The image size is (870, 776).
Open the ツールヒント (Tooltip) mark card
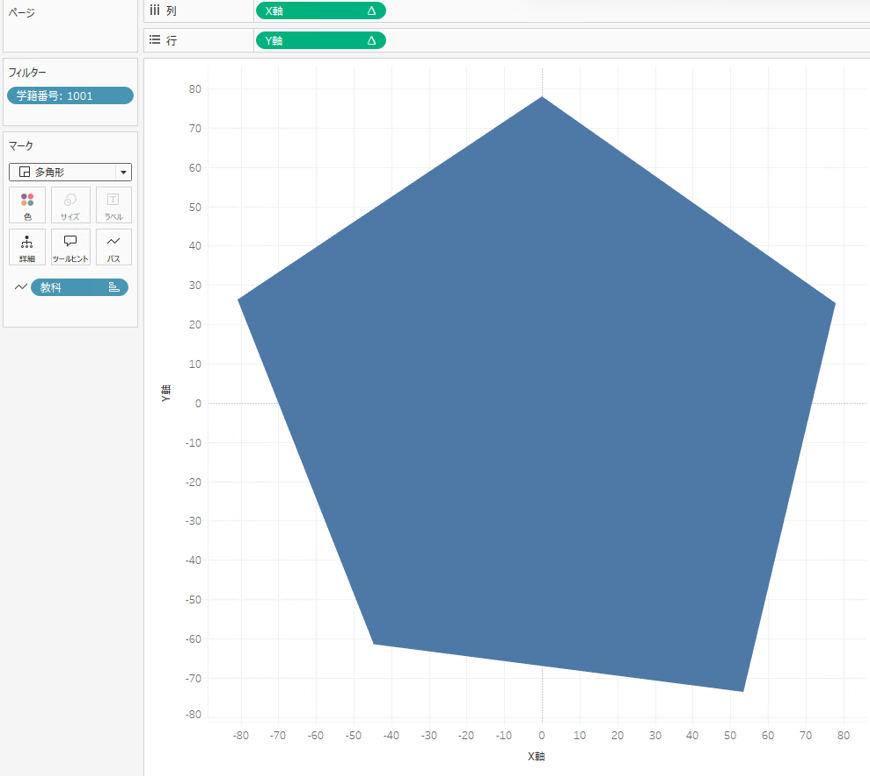pyautogui.click(x=70, y=247)
